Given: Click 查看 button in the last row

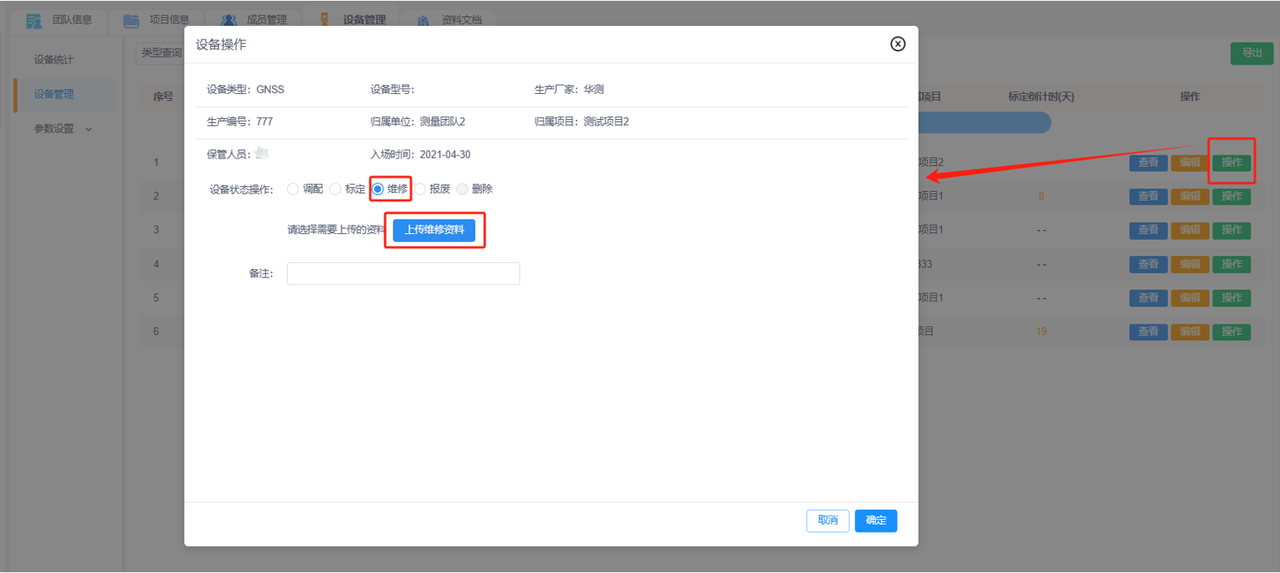Looking at the screenshot, I should point(1147,331).
